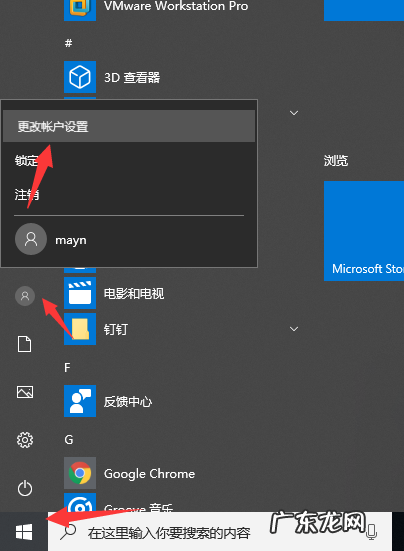
Task: Open the Groove 音乐 icon
Action: point(80,503)
